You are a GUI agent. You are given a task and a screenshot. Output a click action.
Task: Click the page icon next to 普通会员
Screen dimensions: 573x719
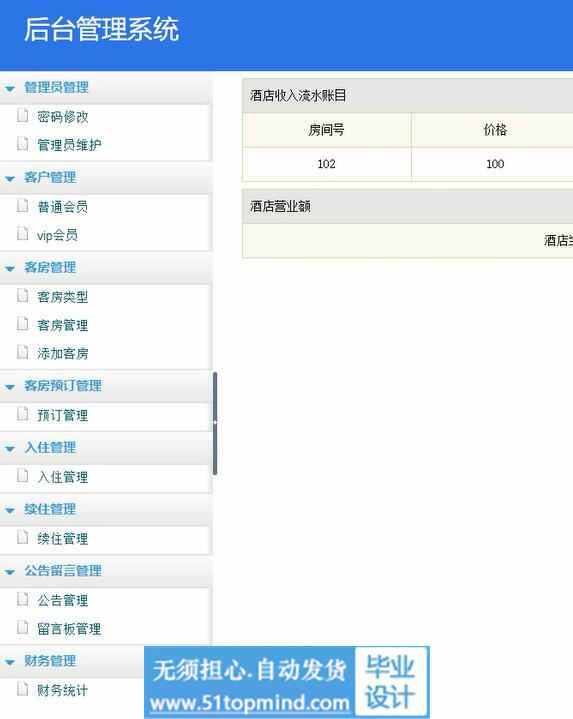22,206
